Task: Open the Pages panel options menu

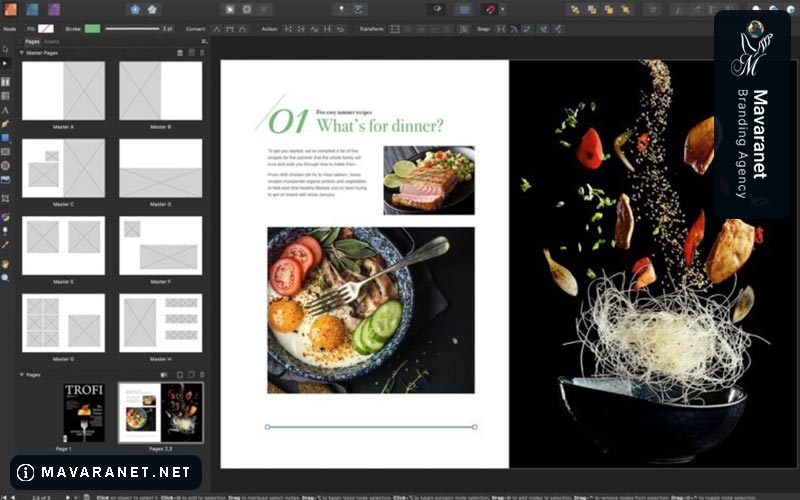Action: 204,41
